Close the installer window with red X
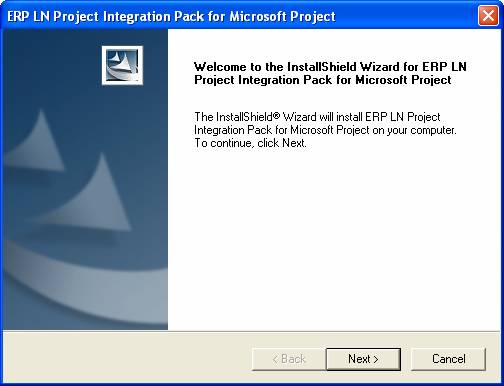 [488, 16]
